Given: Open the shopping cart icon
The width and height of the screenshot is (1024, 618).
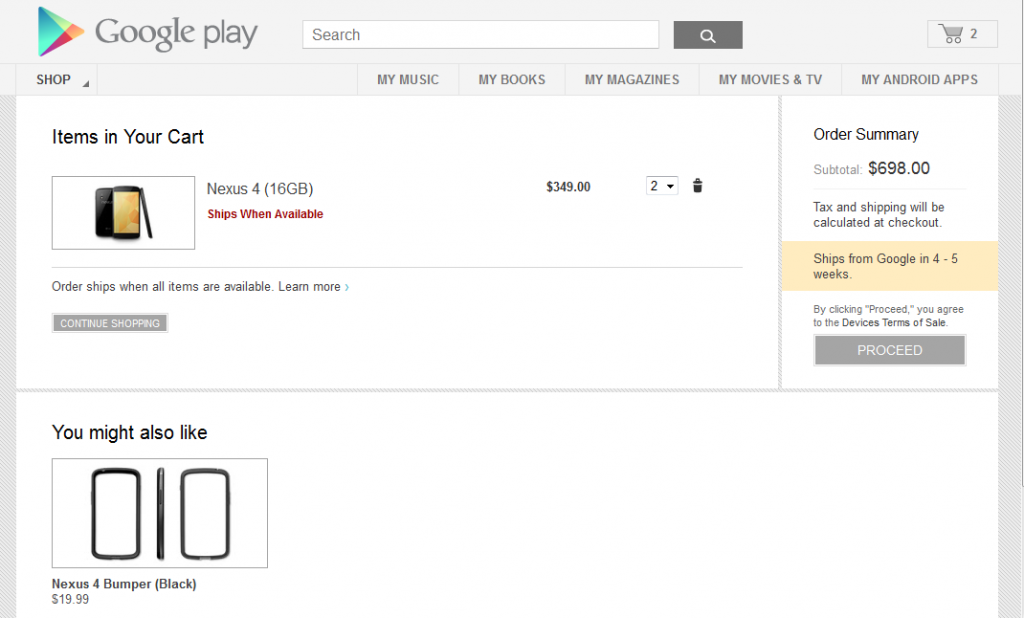Looking at the screenshot, I should pyautogui.click(x=962, y=34).
